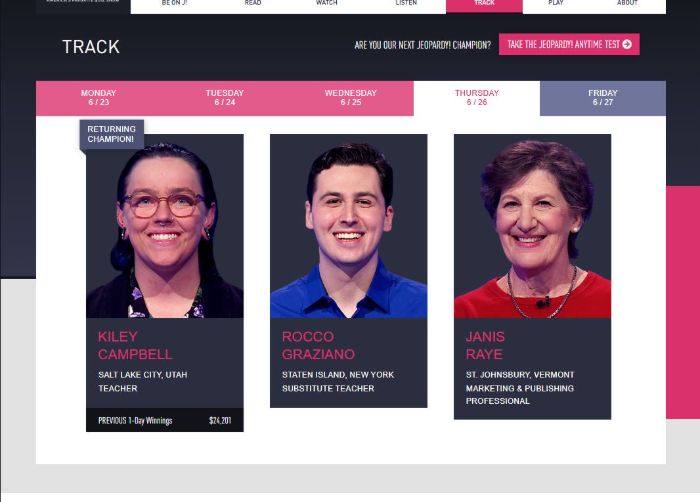The height and width of the screenshot is (502, 700).
Task: Select the highlighted TRACK navigation item
Action: point(484,6)
